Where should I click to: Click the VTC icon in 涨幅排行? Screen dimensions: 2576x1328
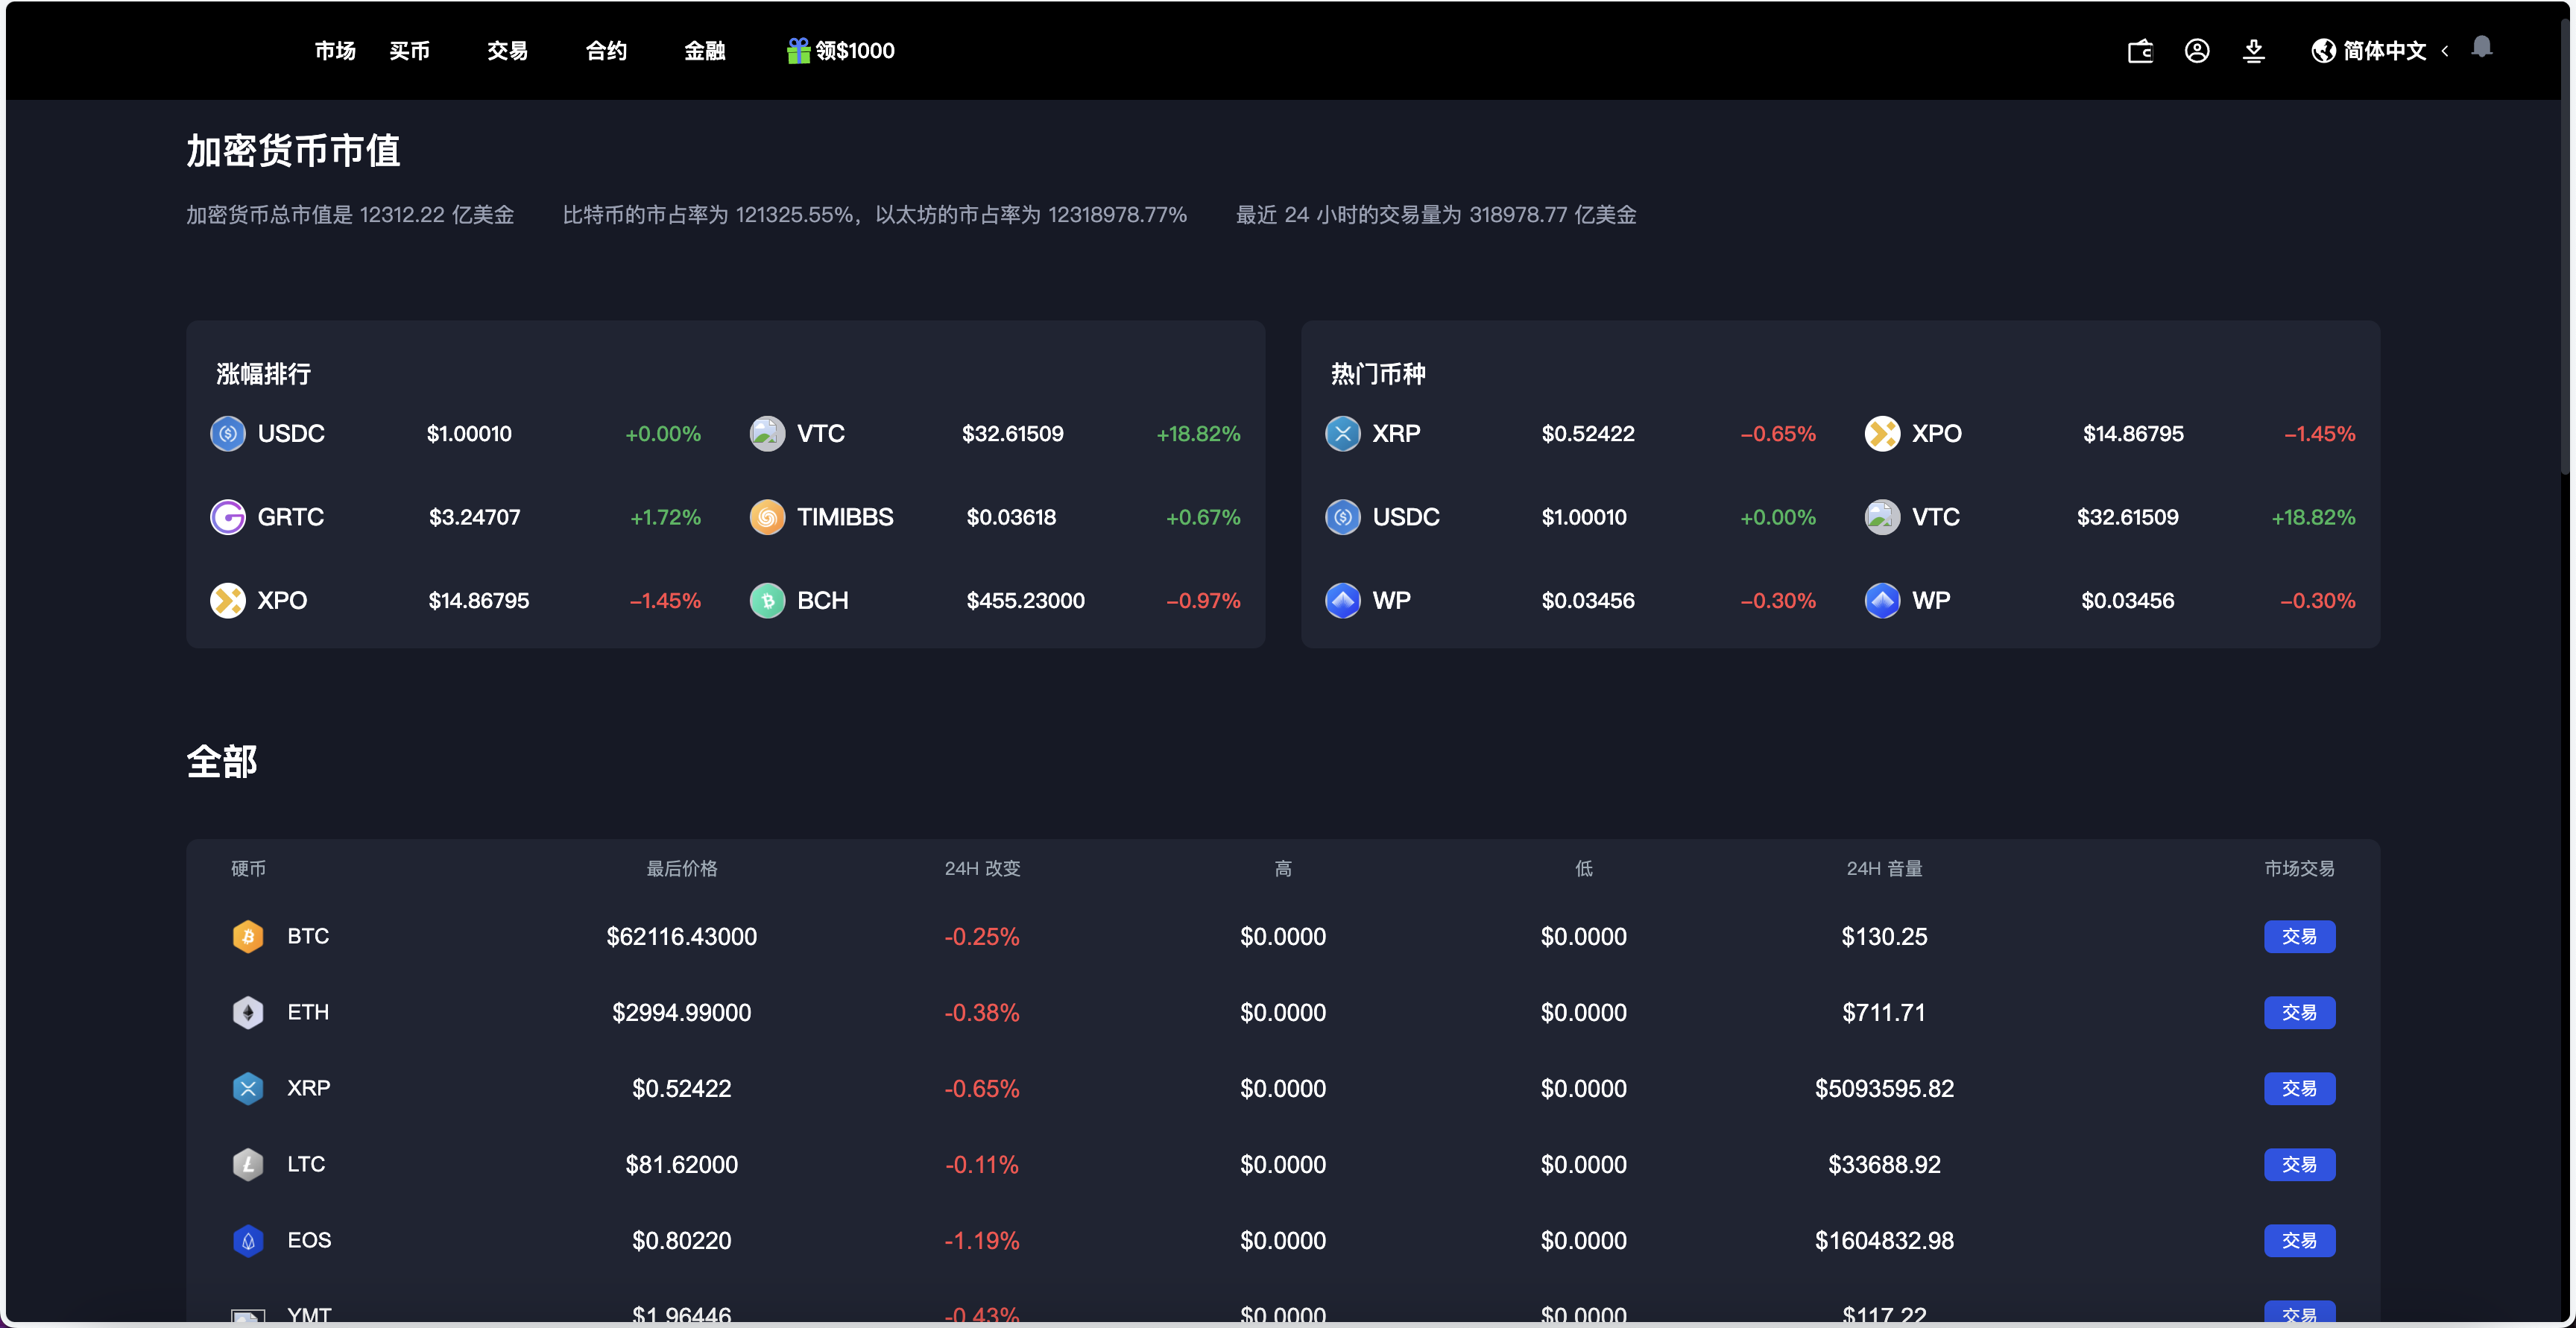point(767,434)
